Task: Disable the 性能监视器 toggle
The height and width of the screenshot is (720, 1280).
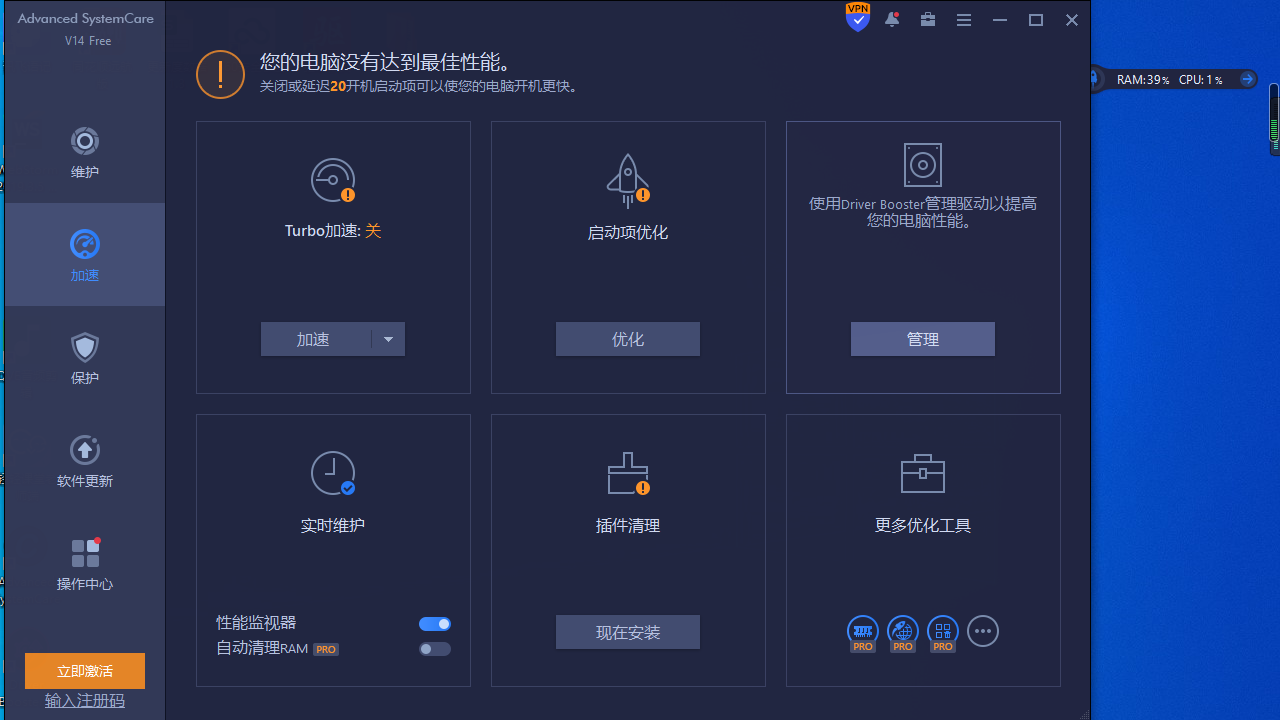Action: [435, 623]
